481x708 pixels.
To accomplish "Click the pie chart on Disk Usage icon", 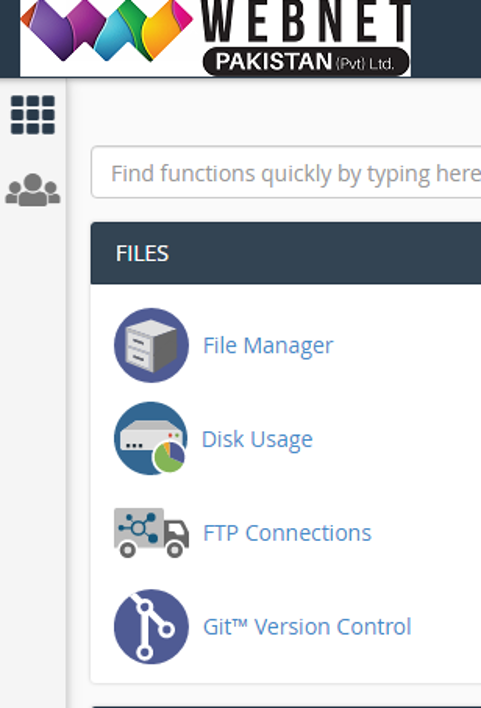I will tap(169, 457).
